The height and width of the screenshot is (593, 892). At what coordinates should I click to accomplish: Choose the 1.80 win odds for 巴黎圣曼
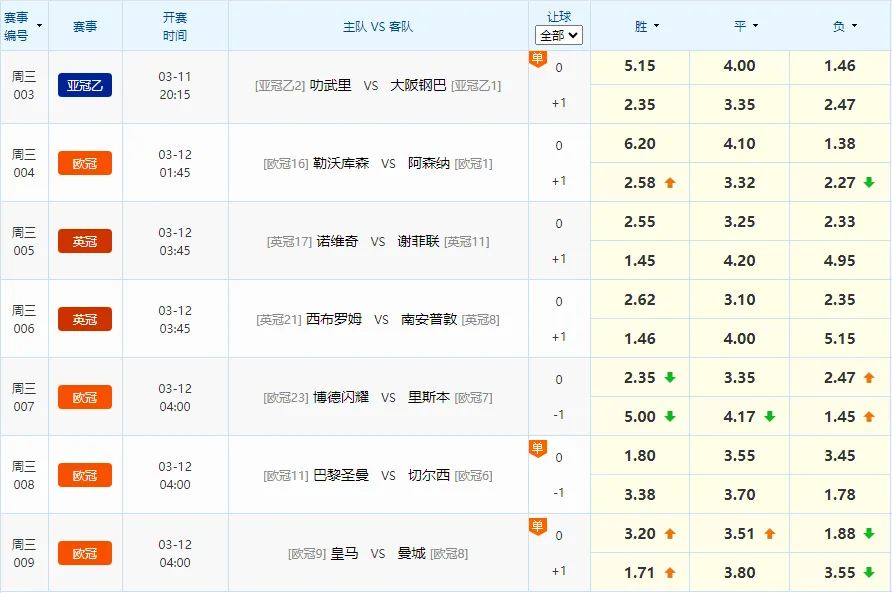tap(639, 456)
